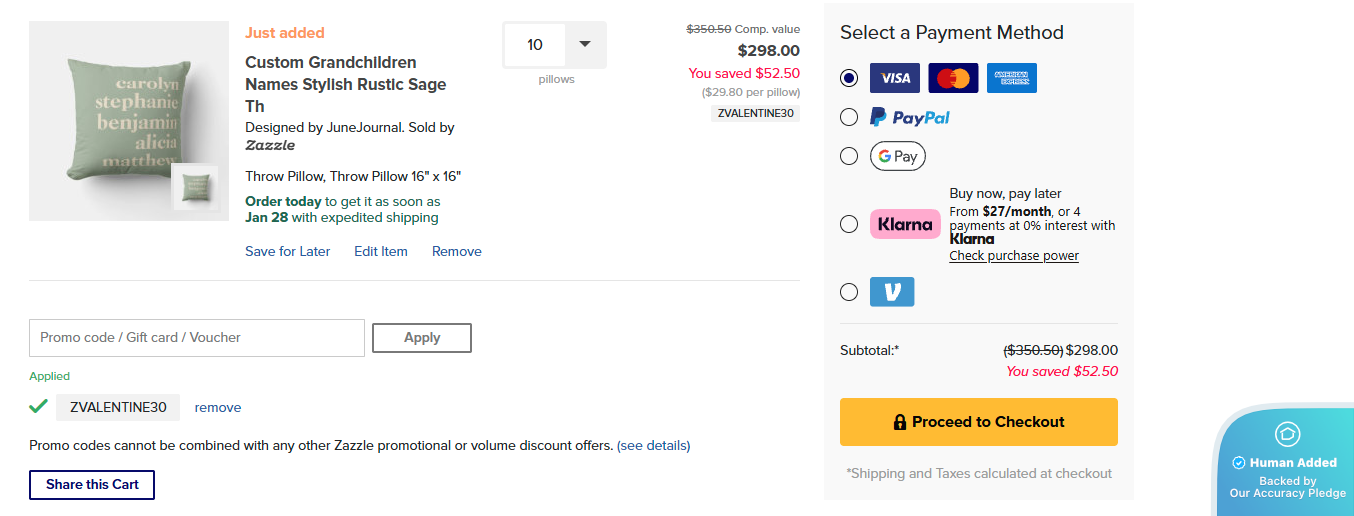Select the PayPal payment radio button

coord(849,118)
